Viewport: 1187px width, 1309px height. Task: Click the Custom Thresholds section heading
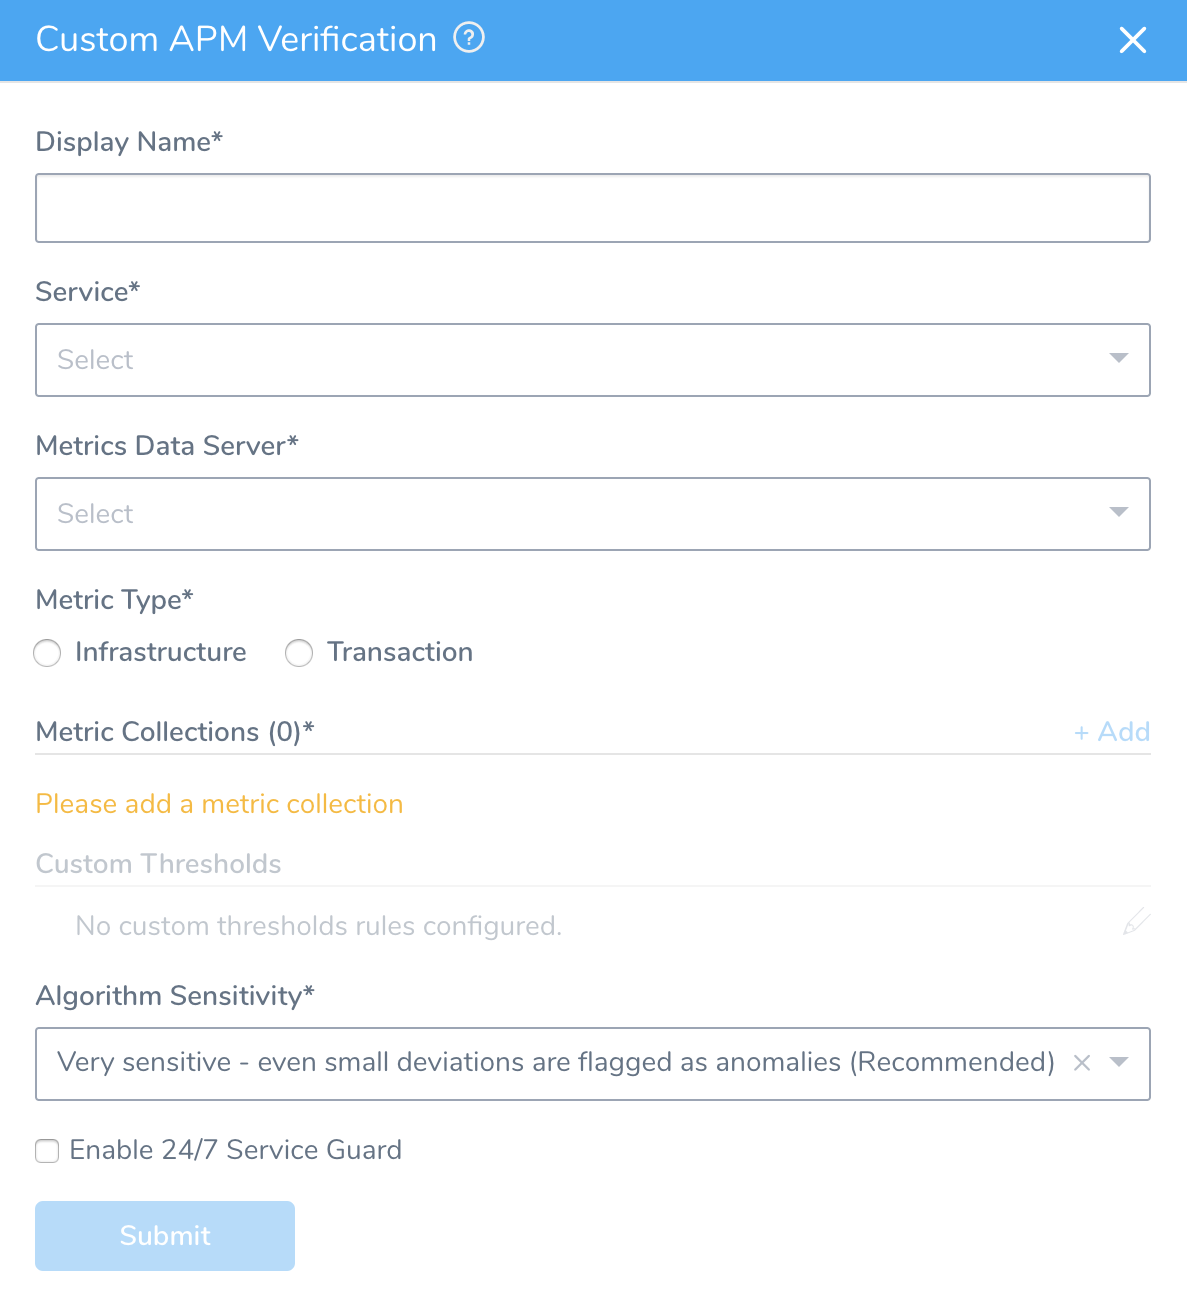click(x=158, y=864)
